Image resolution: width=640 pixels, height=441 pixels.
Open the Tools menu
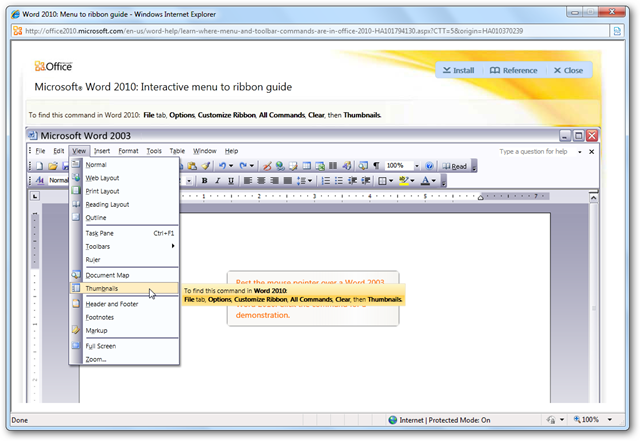154,151
